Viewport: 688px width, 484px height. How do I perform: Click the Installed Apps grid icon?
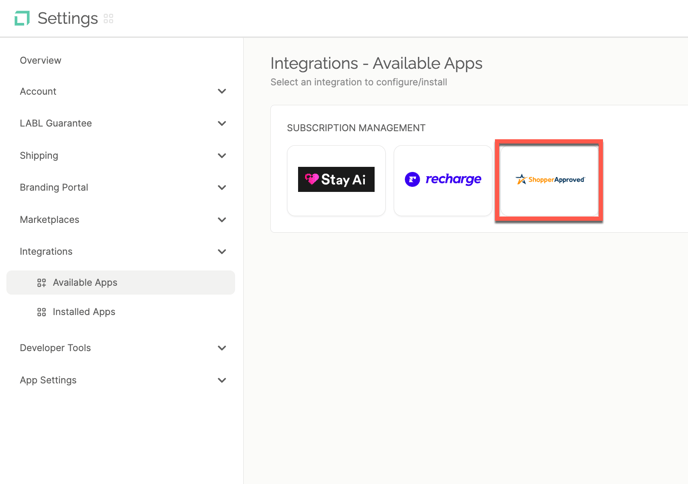(41, 312)
